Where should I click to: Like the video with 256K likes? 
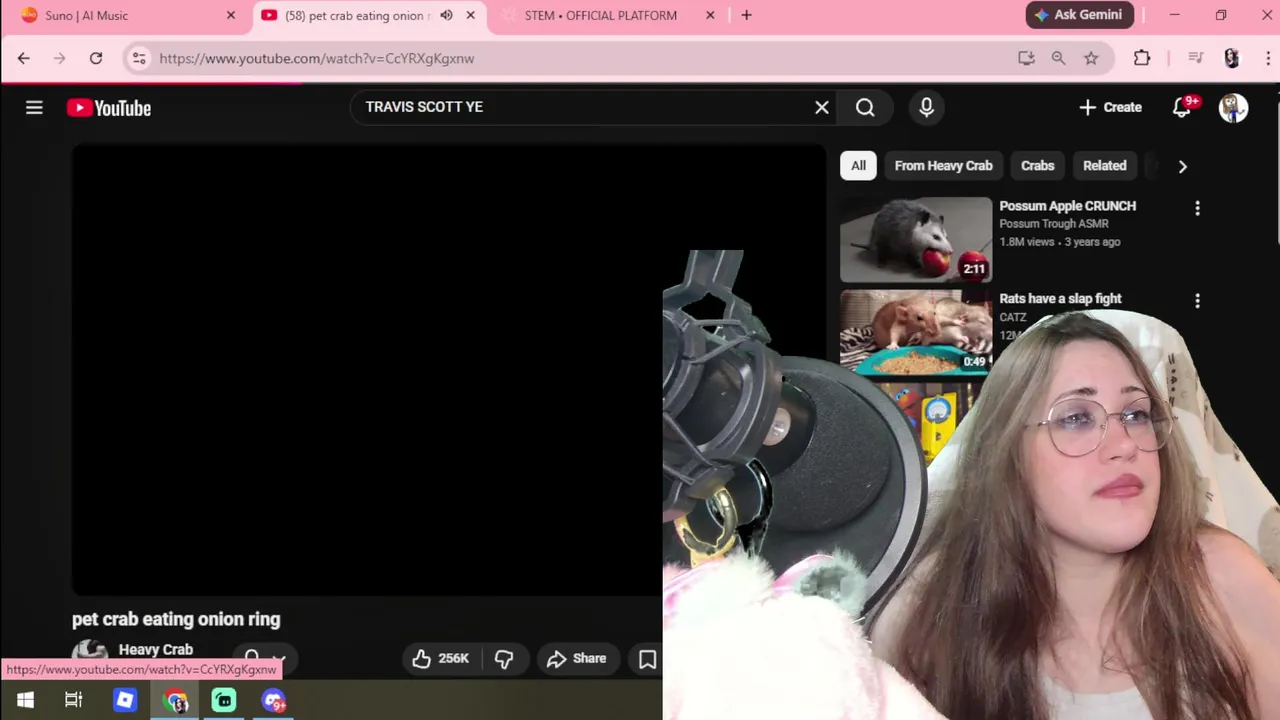440,658
